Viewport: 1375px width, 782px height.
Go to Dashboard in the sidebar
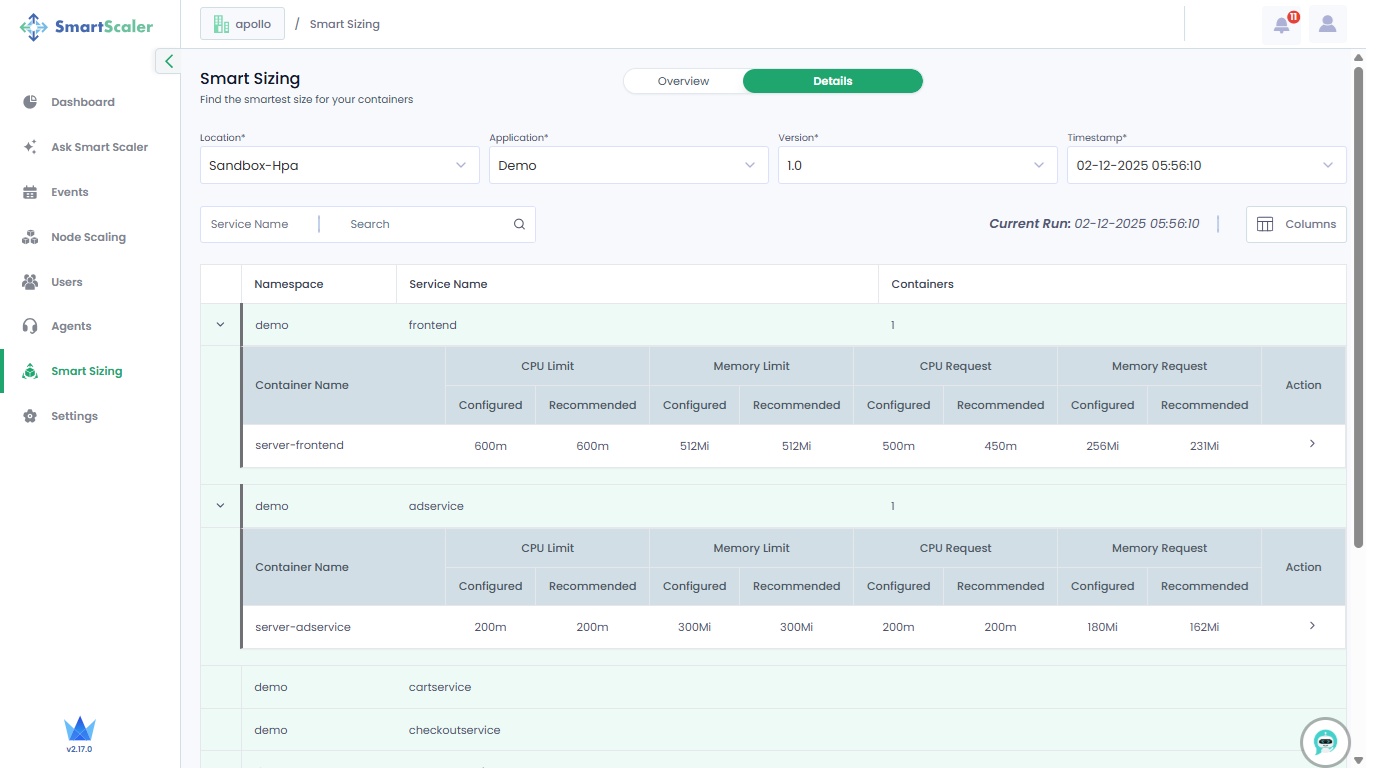click(x=82, y=102)
